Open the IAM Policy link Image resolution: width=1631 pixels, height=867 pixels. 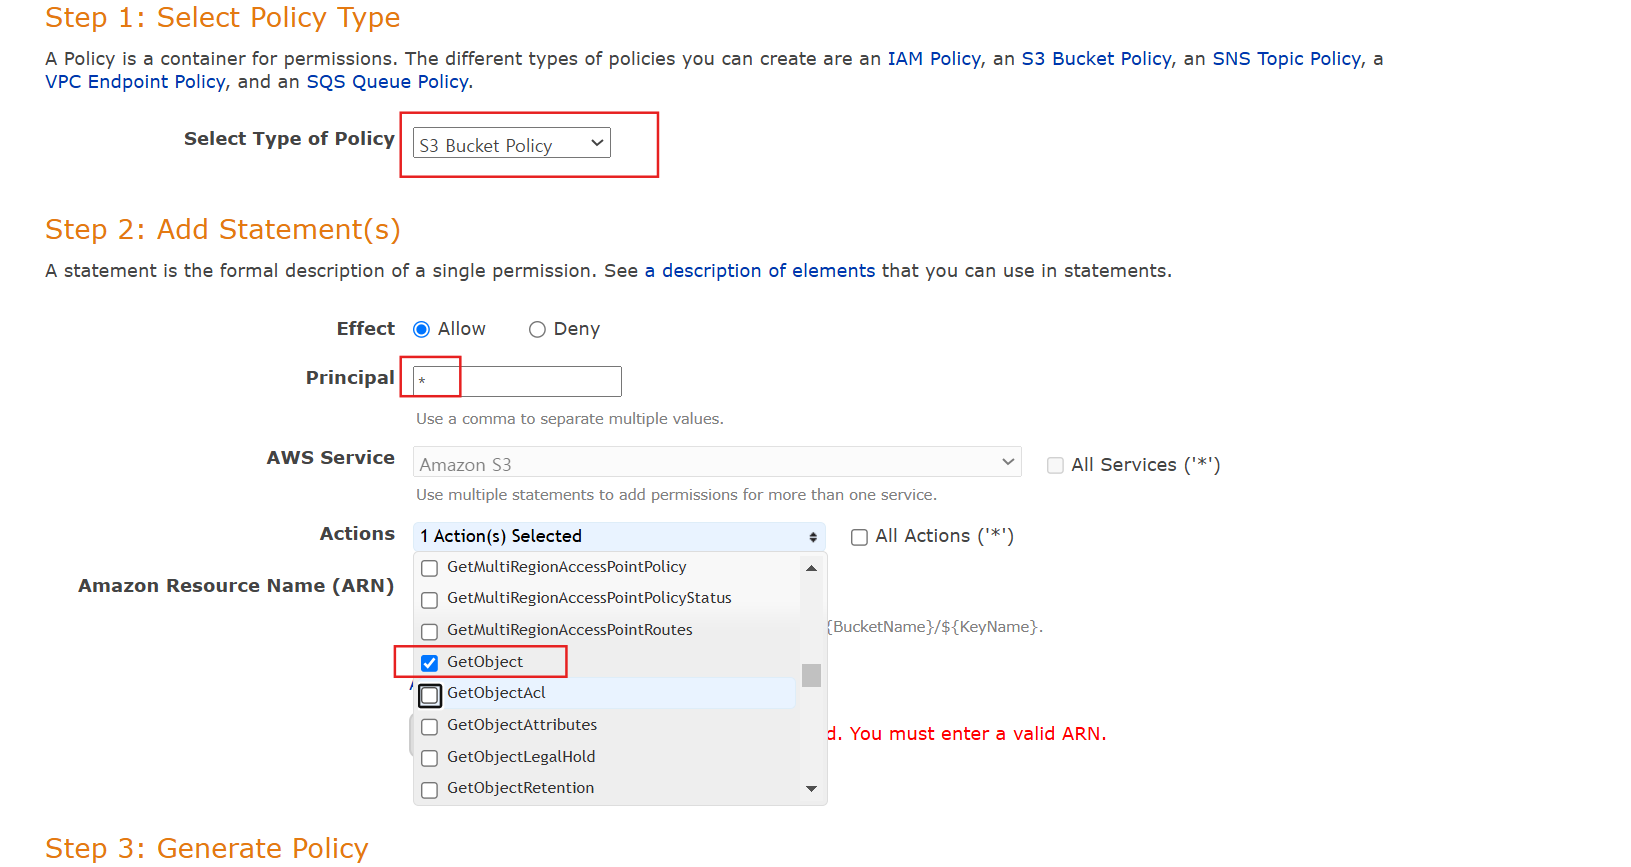point(934,59)
